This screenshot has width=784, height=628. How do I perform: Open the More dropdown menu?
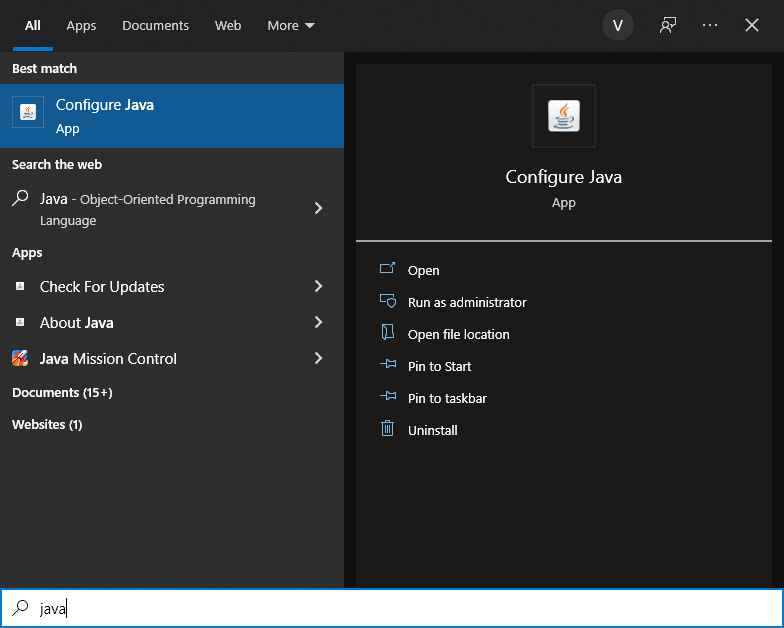click(x=290, y=26)
